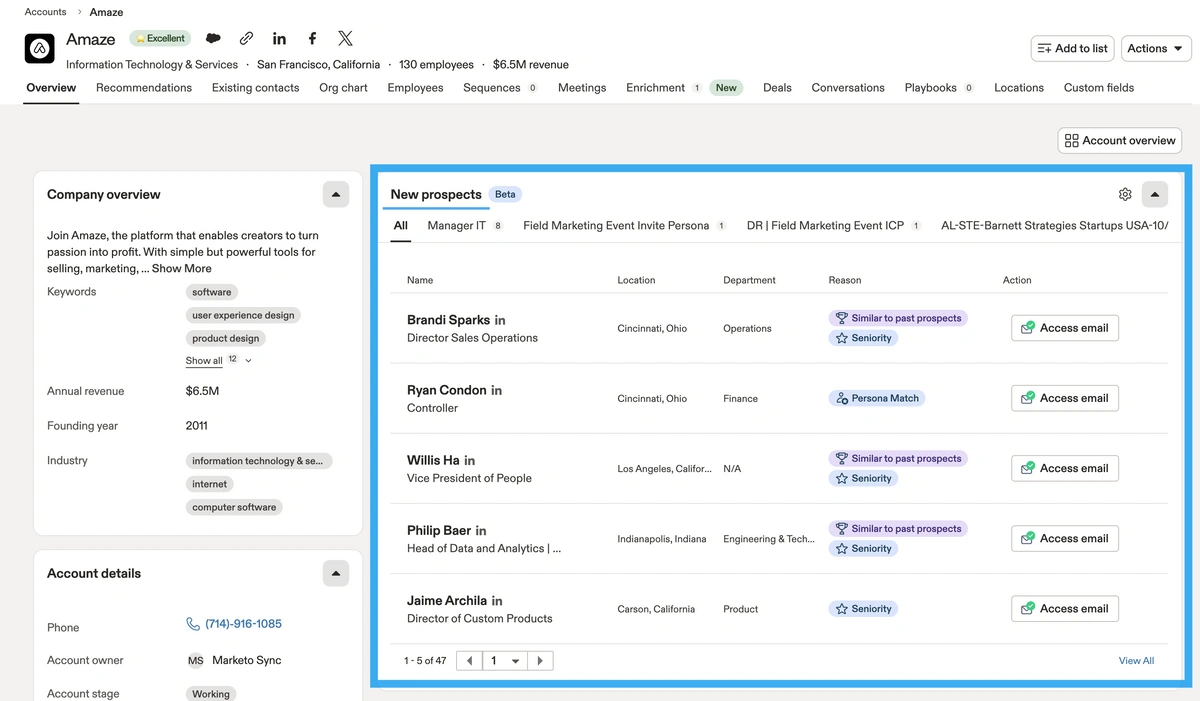The image size is (1200, 701).
Task: Open the Sequences tab
Action: tap(500, 88)
